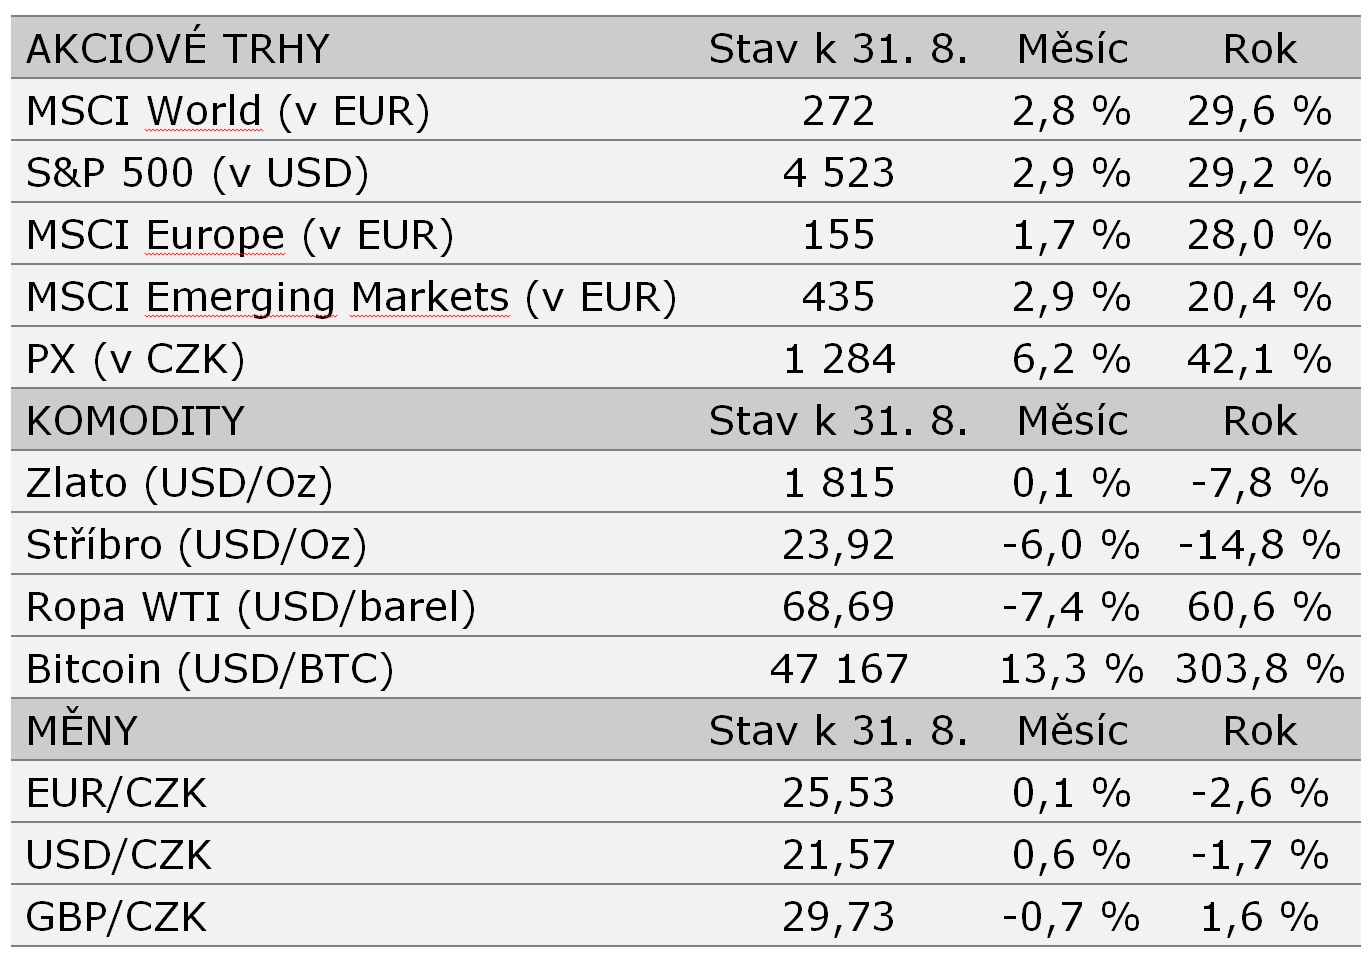Click the PX yearly change 42,1 %

[x=1259, y=359]
